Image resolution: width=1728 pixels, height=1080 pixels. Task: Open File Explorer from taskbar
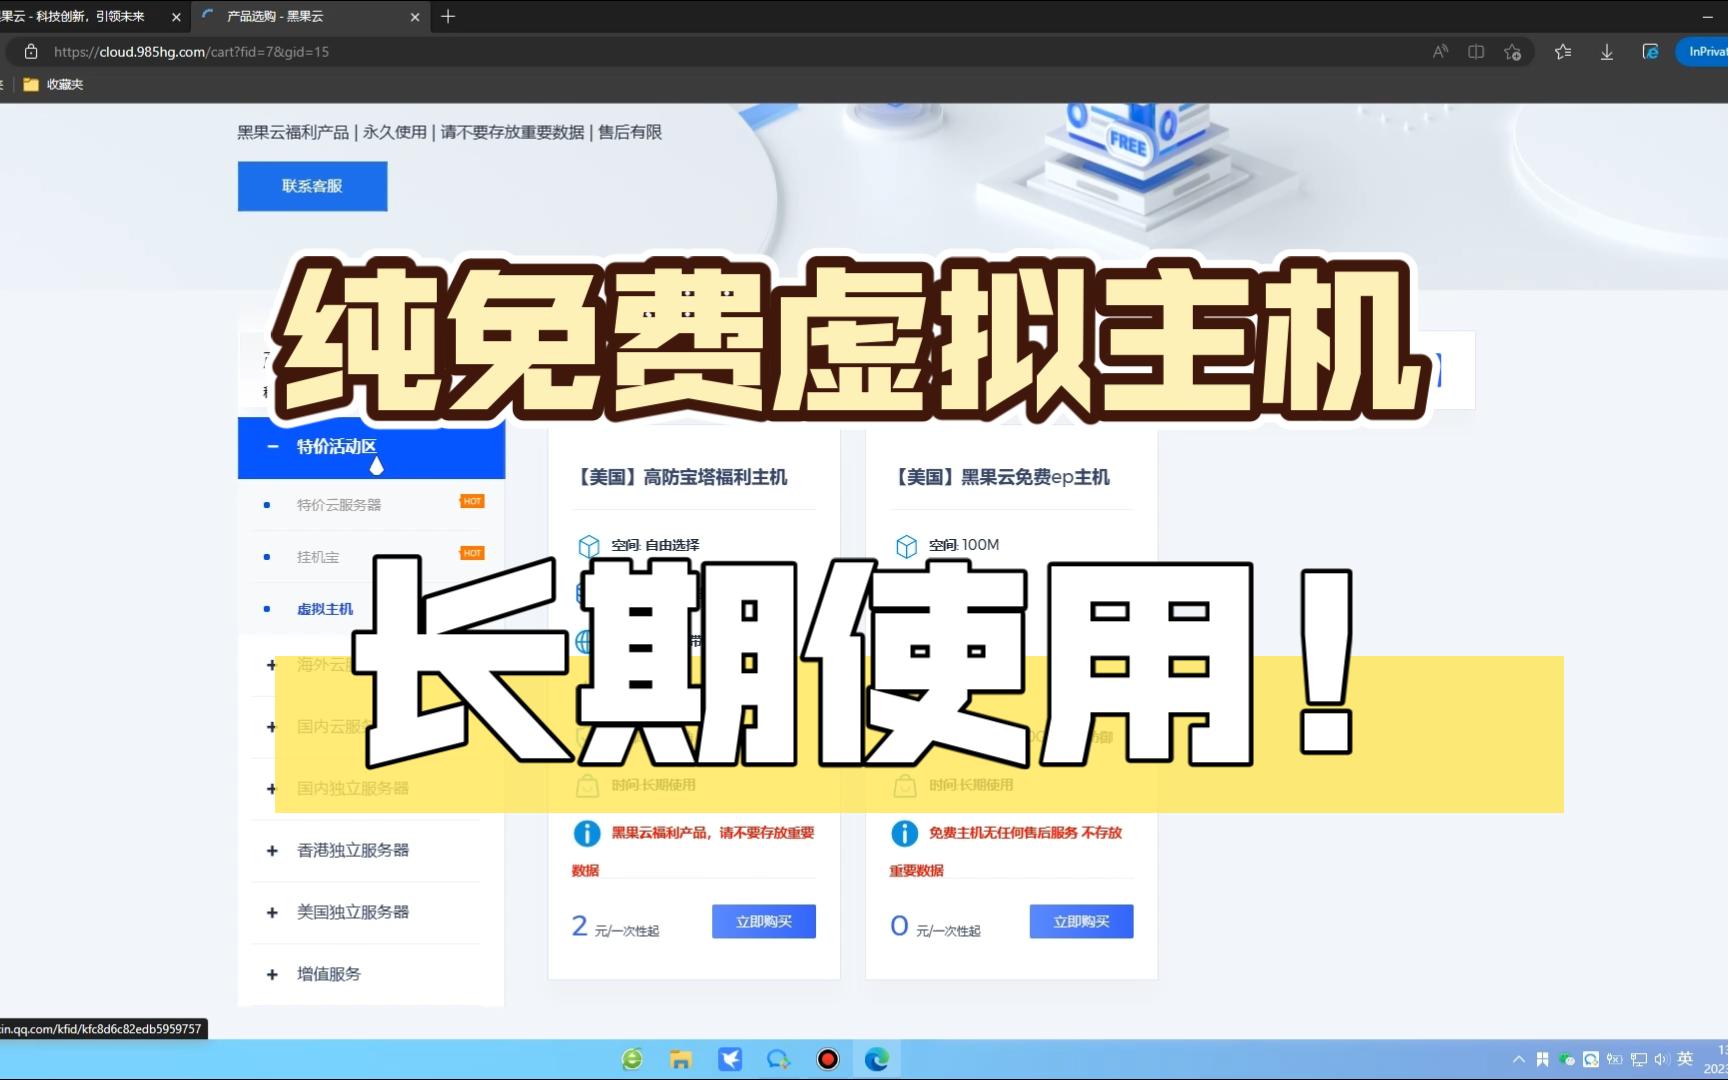(681, 1059)
